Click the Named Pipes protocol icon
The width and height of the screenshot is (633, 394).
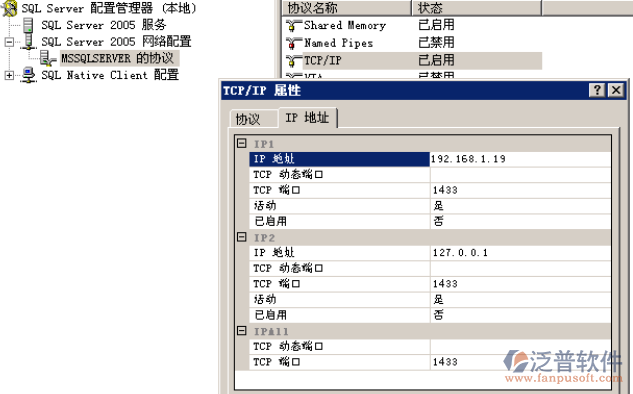(293, 43)
